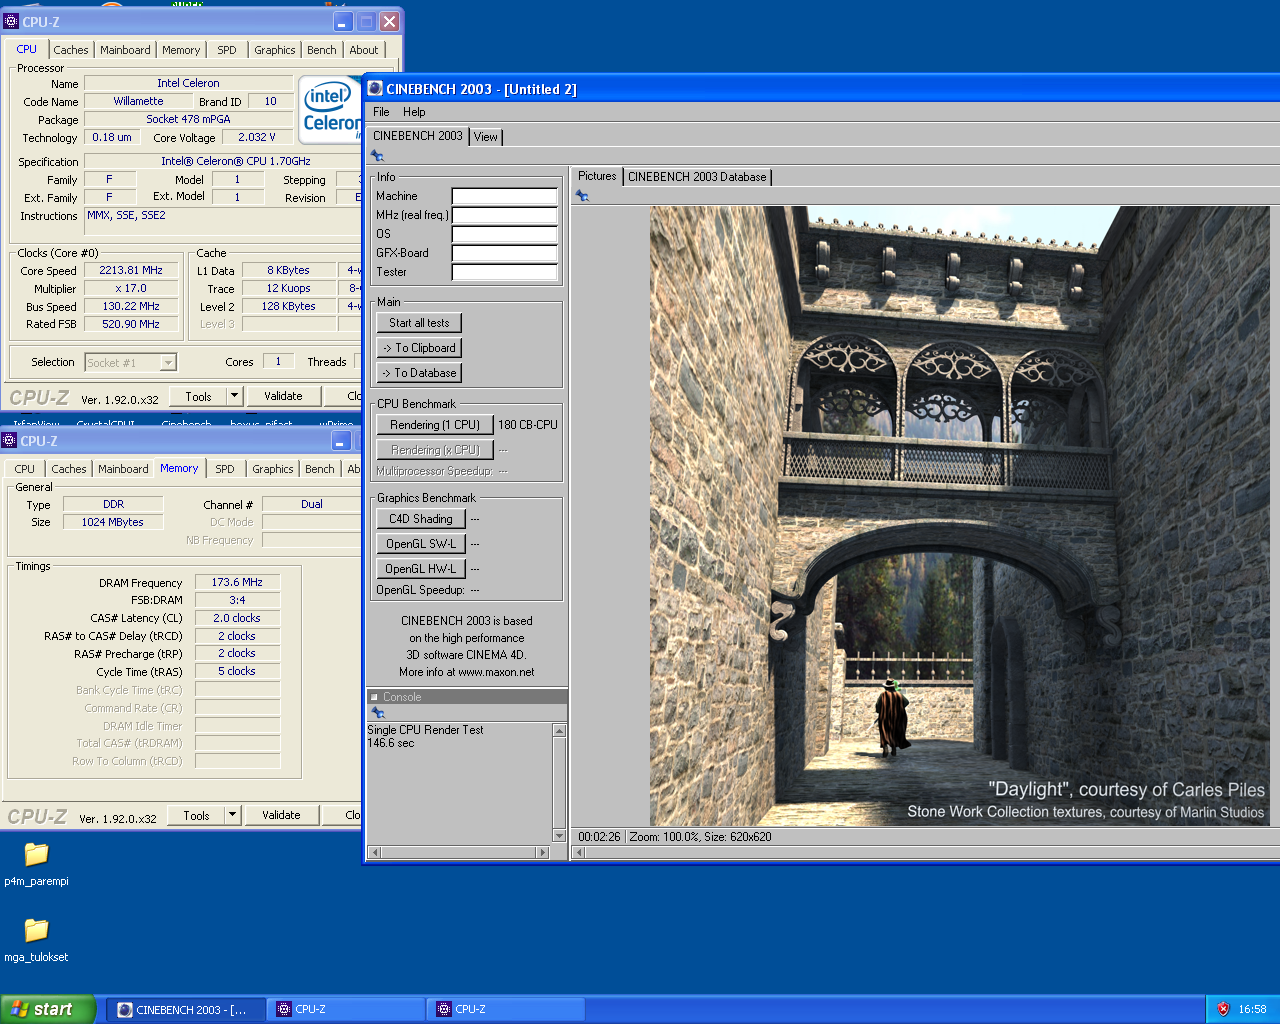Switch to the Mainboard tab in top CPU-Z
Viewport: 1280px width, 1024px height.
point(125,50)
